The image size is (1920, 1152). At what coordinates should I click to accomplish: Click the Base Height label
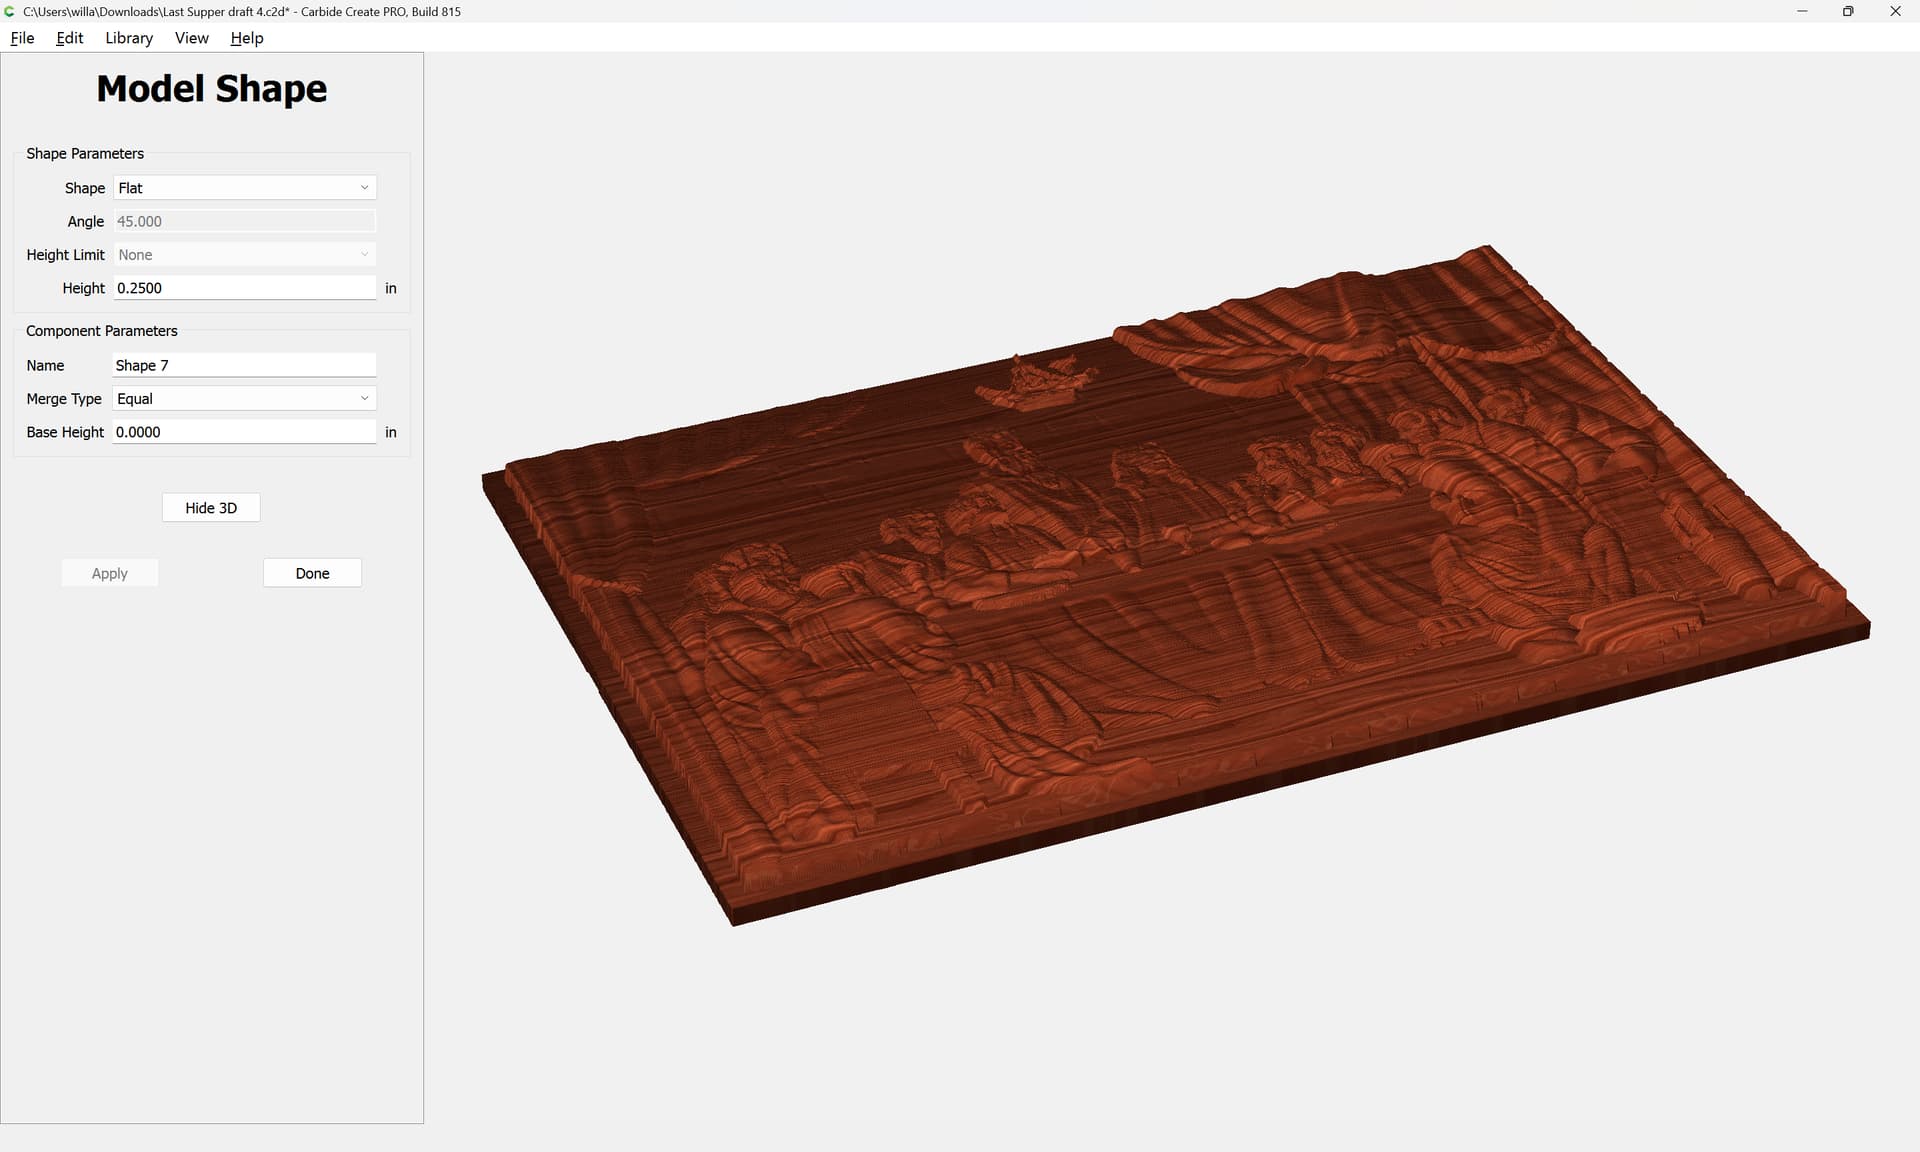(65, 432)
